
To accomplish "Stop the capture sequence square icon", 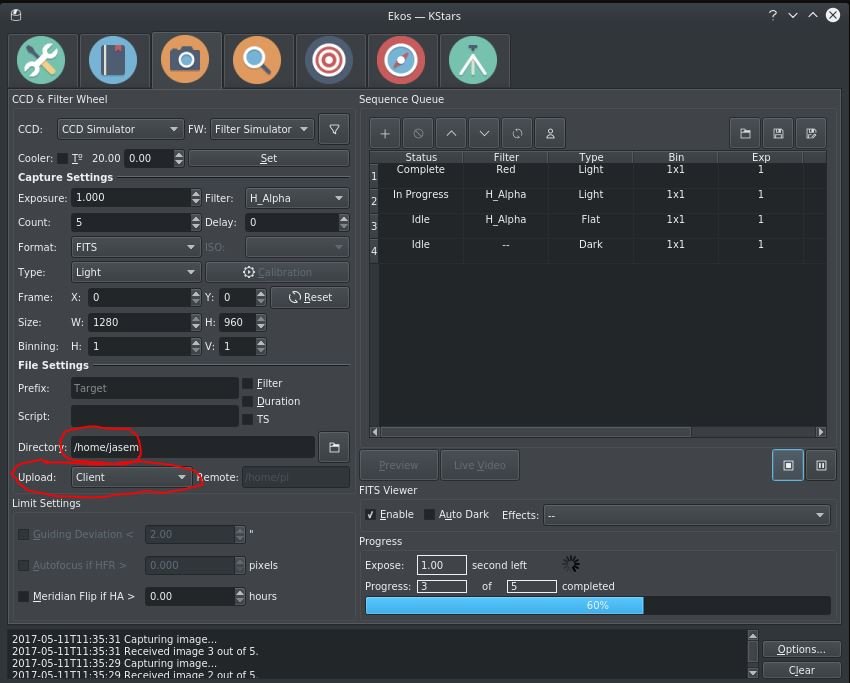I will coord(788,465).
